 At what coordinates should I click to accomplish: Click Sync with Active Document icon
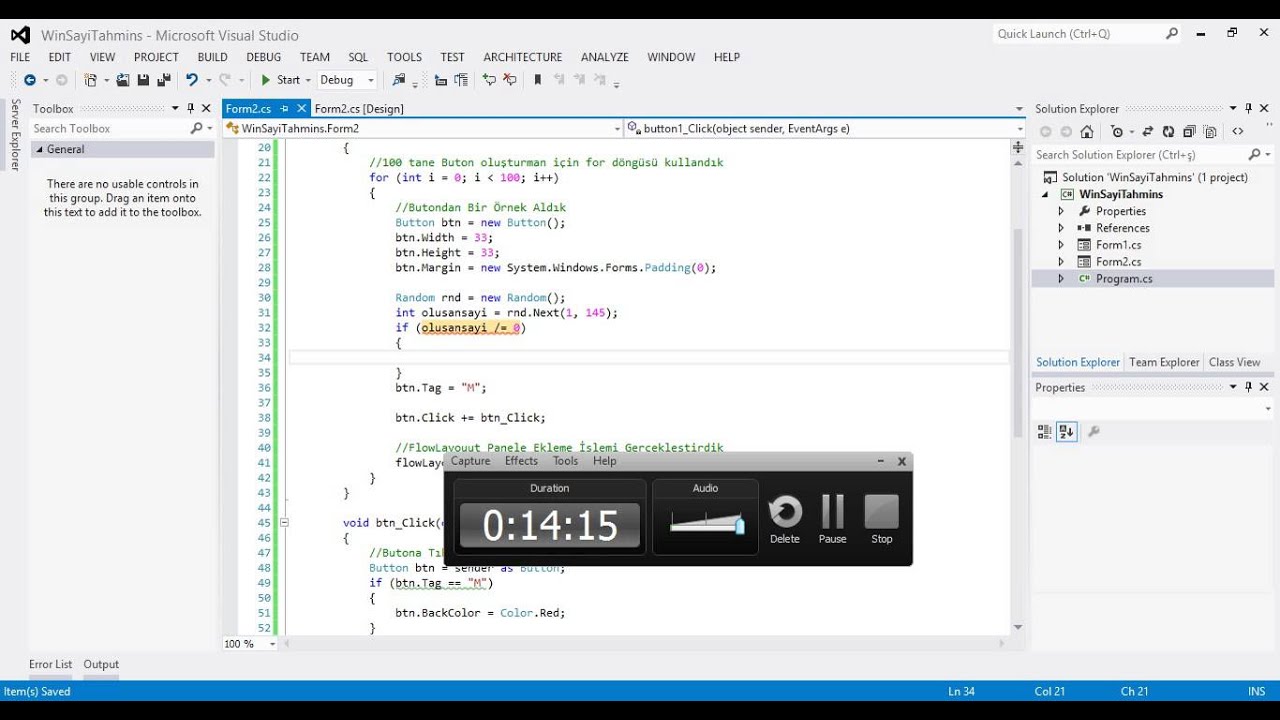(1147, 131)
